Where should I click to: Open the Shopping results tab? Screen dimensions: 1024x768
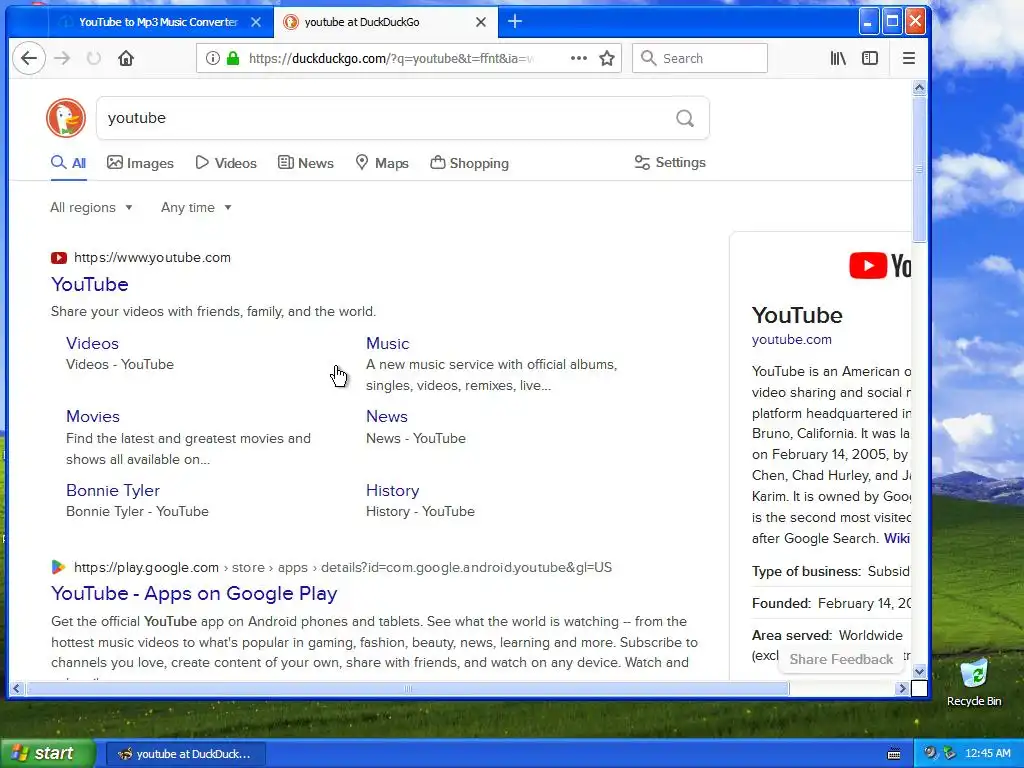[x=470, y=163]
